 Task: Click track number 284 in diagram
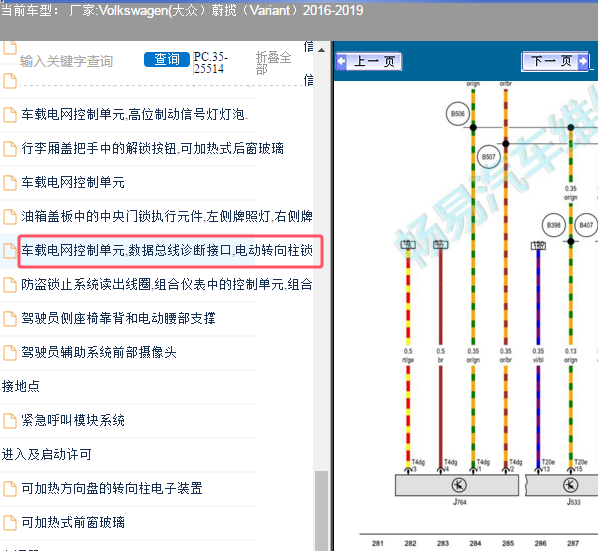pos(475,543)
